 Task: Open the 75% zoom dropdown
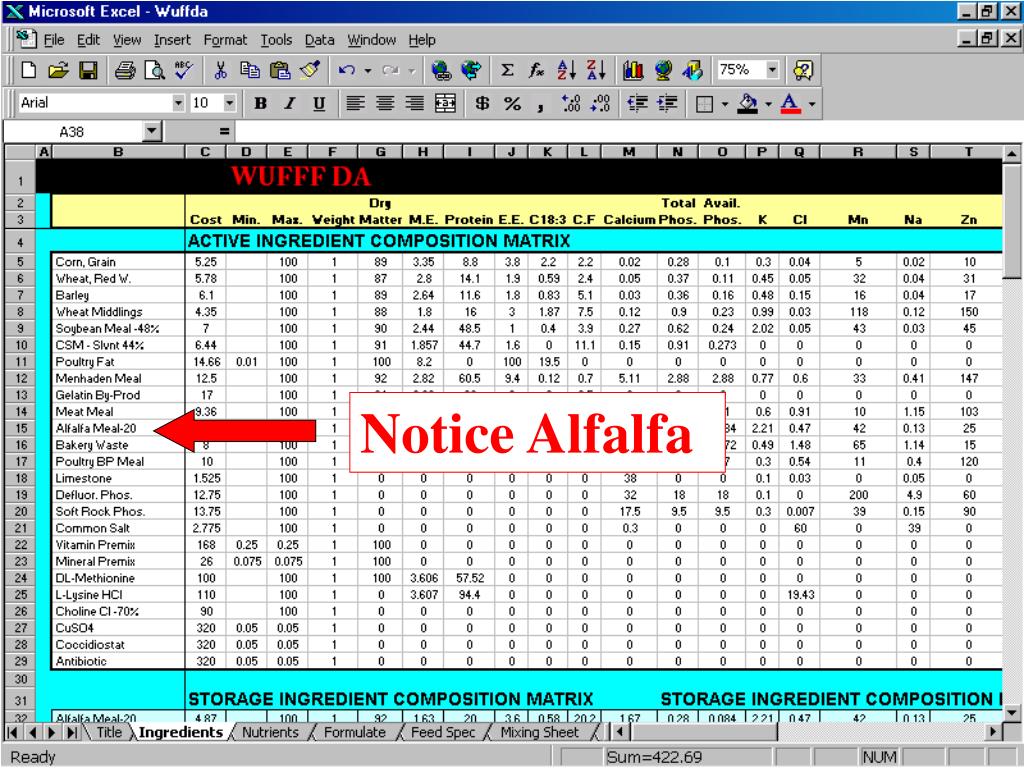pyautogui.click(x=773, y=70)
